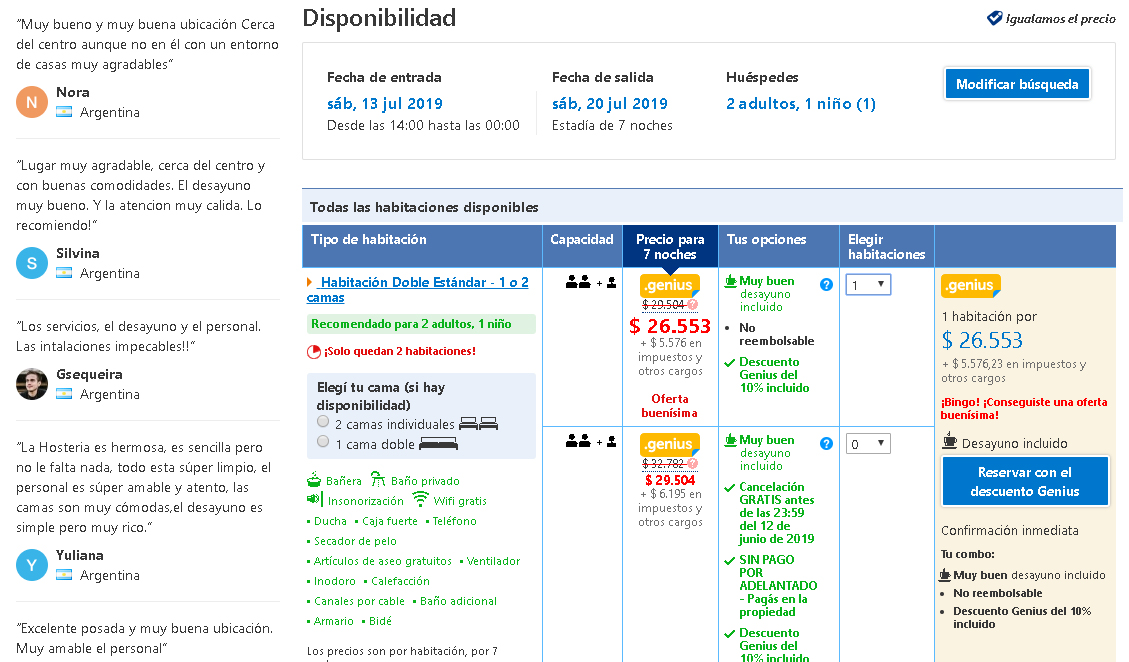
Task: Click Confirmación inmediata text
Action: tap(1009, 530)
